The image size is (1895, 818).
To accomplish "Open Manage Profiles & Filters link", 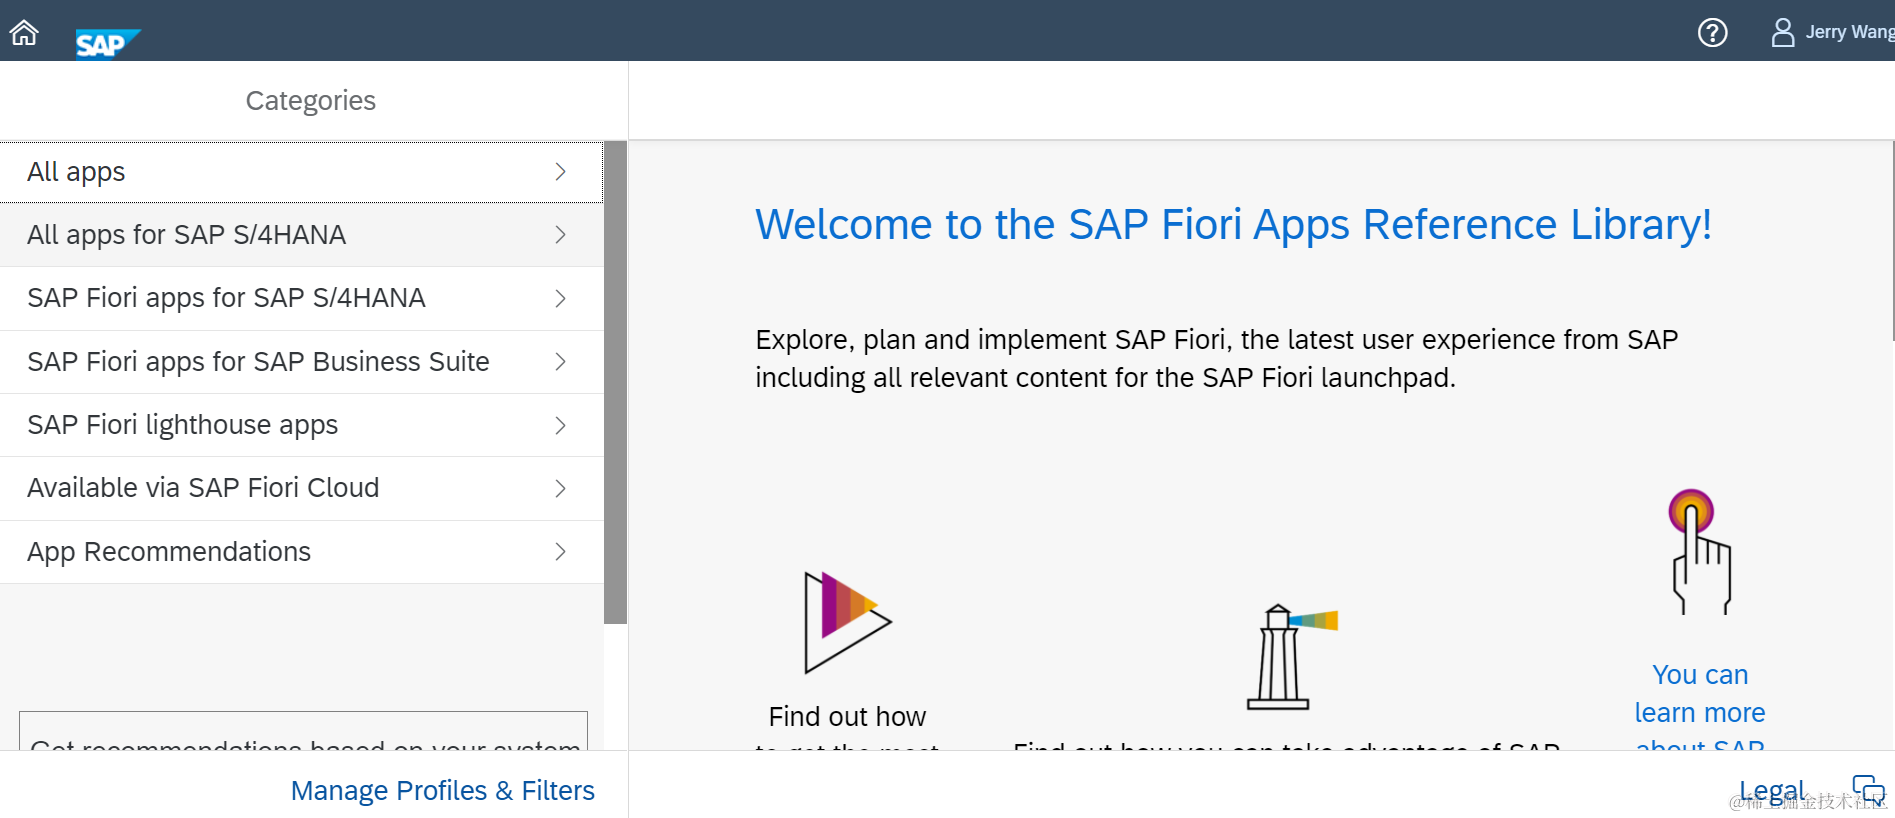I will coord(442,791).
